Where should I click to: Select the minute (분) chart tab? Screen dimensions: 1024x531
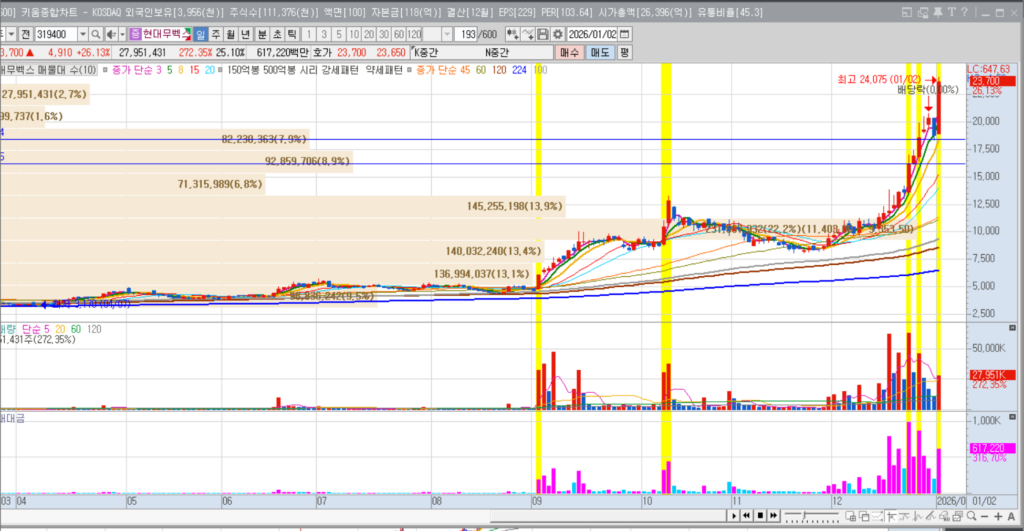(x=262, y=34)
